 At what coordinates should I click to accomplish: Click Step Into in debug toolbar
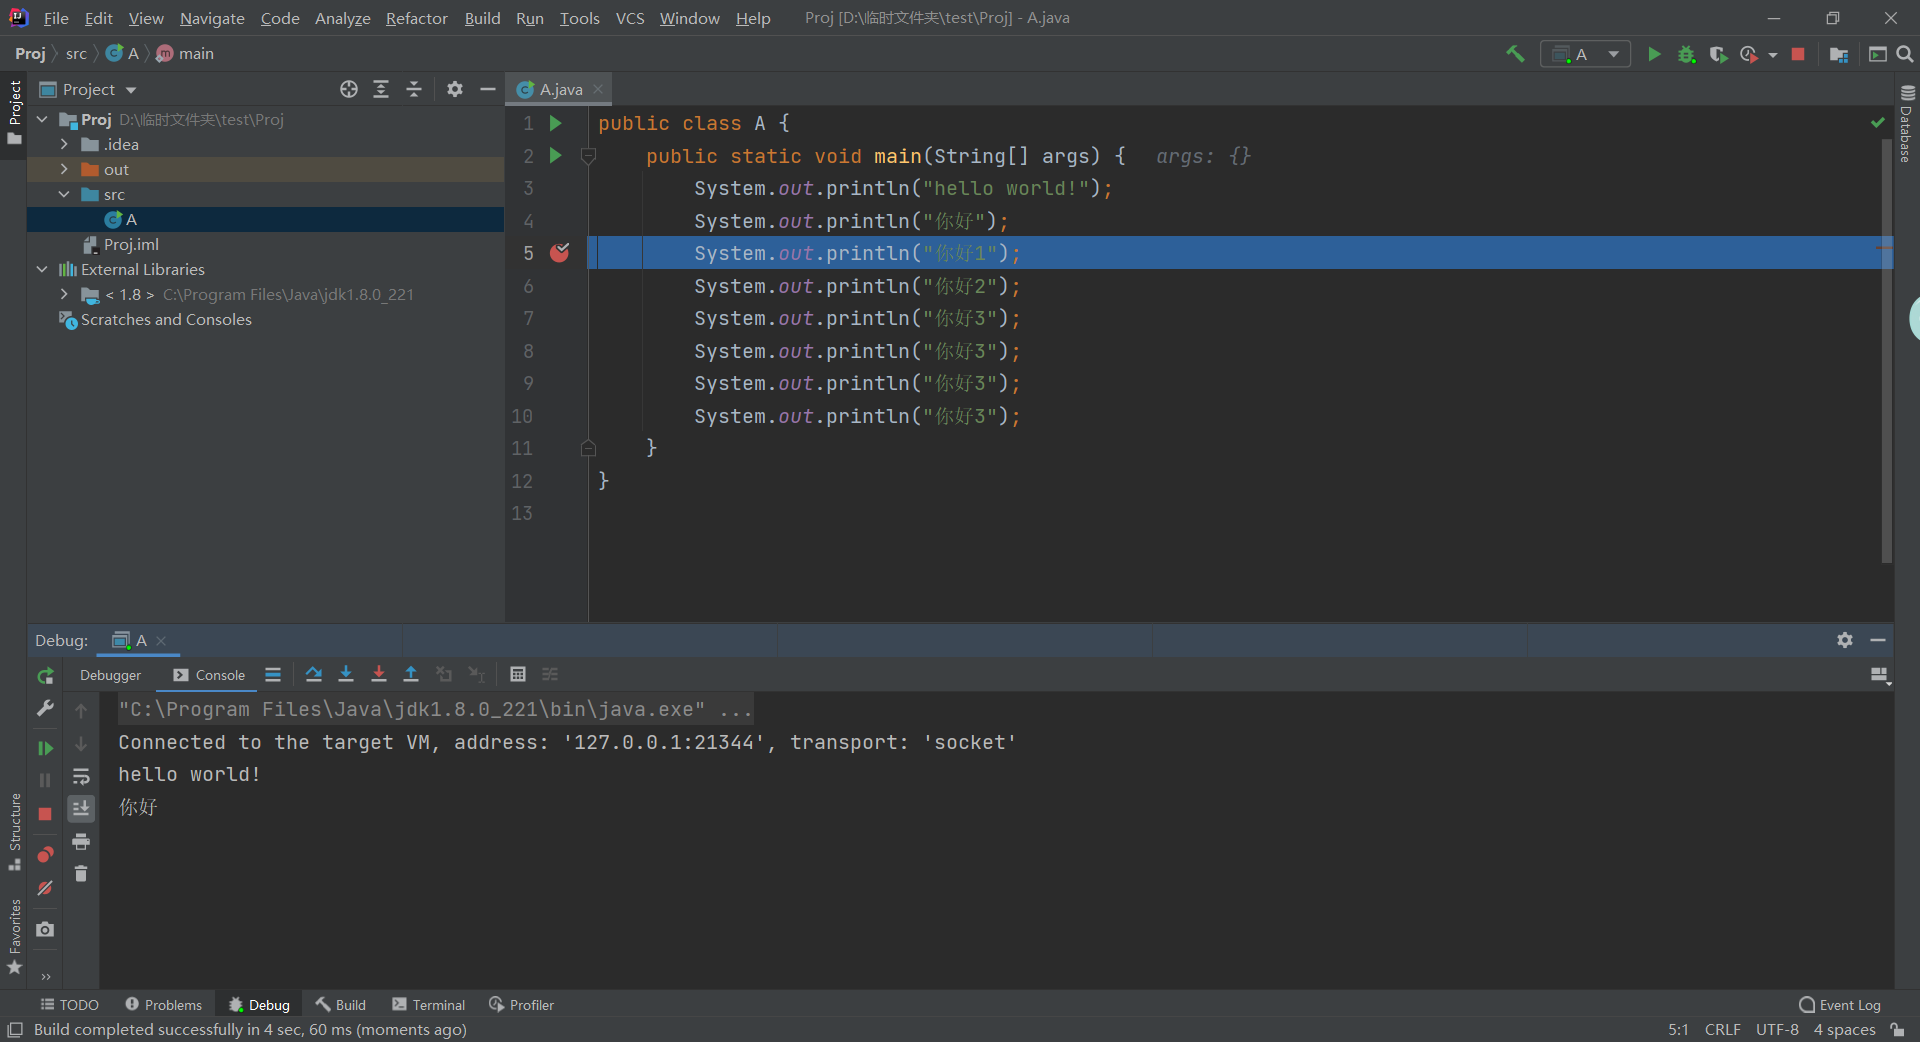[x=346, y=674]
